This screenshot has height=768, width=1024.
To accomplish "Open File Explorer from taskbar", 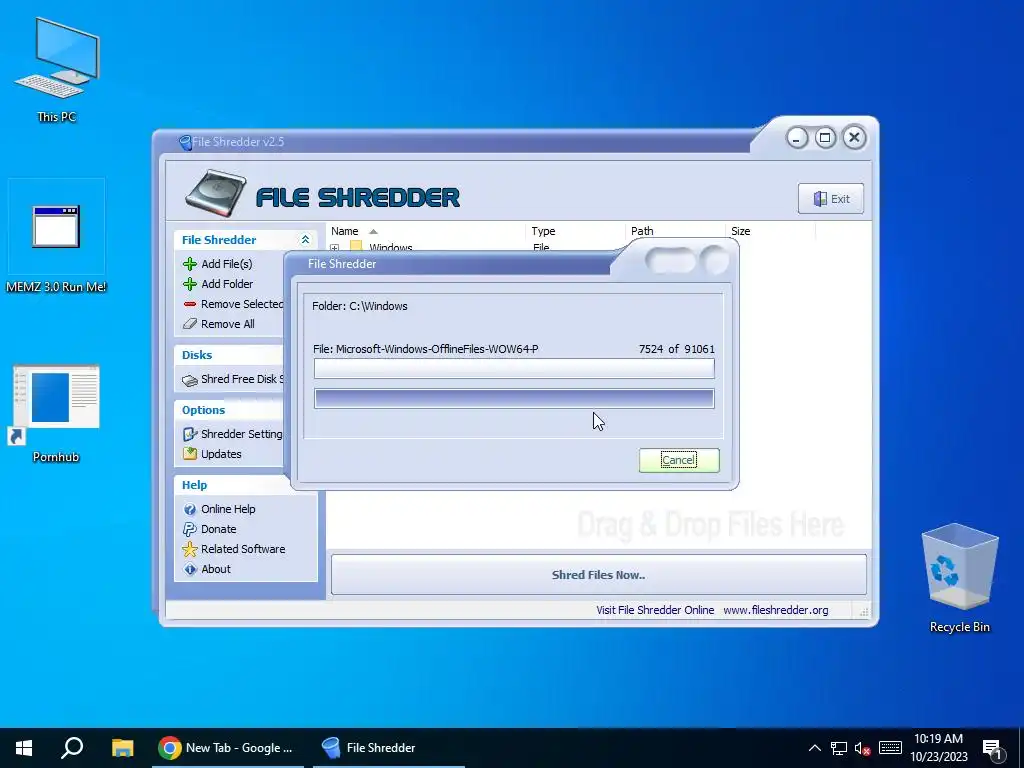I will tap(123, 748).
